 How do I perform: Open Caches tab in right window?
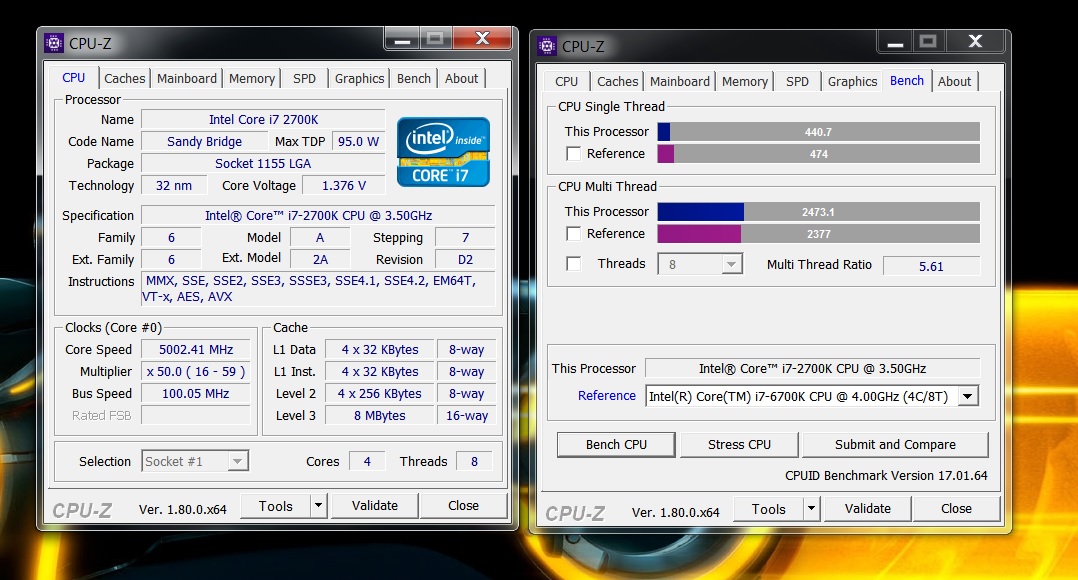(x=617, y=81)
